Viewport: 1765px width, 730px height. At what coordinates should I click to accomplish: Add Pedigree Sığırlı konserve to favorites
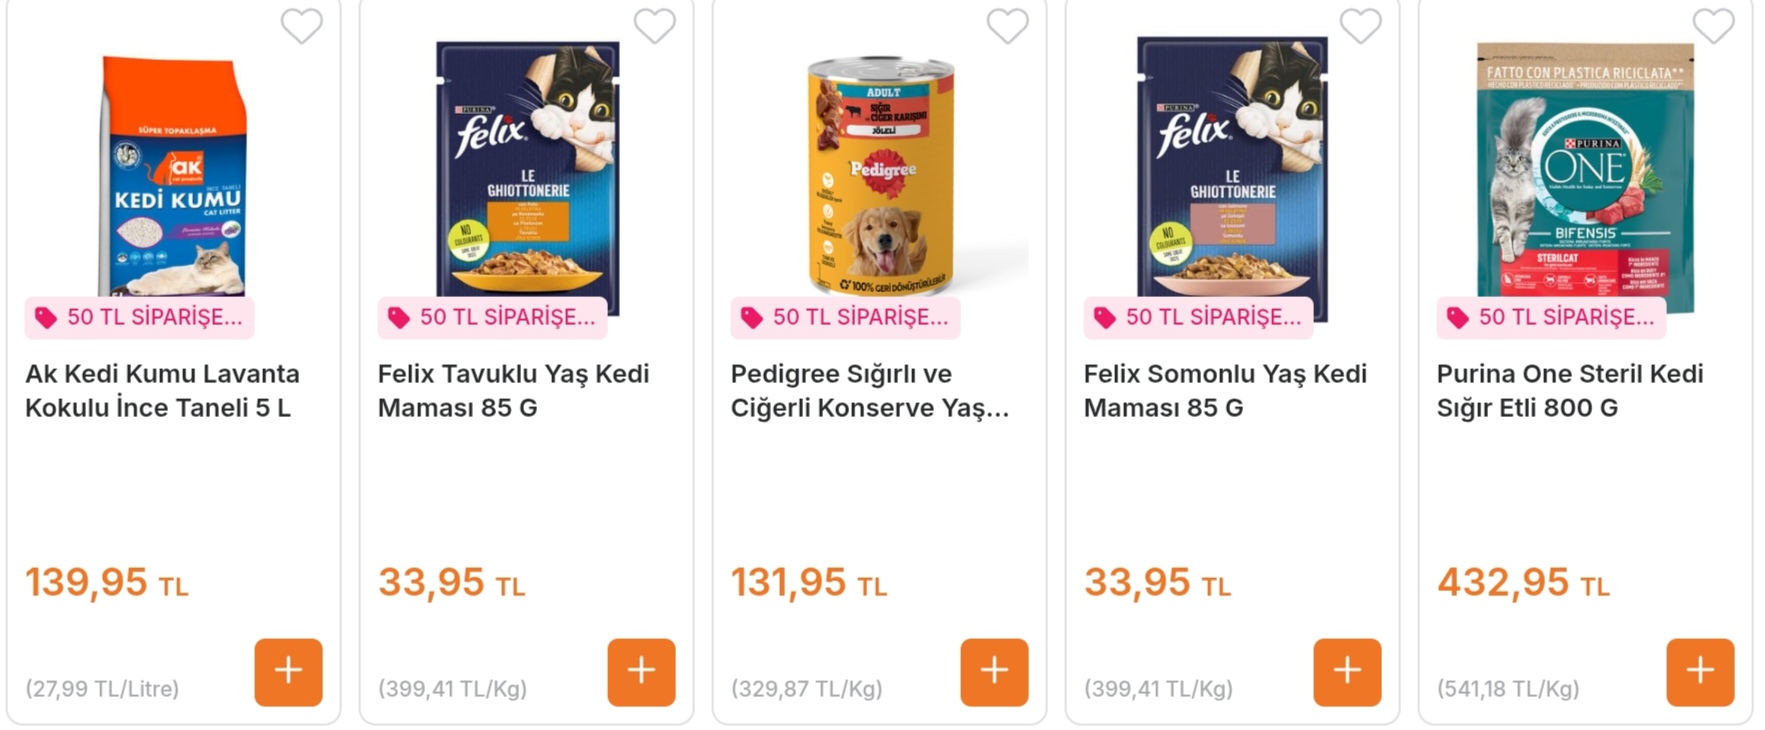click(1007, 26)
